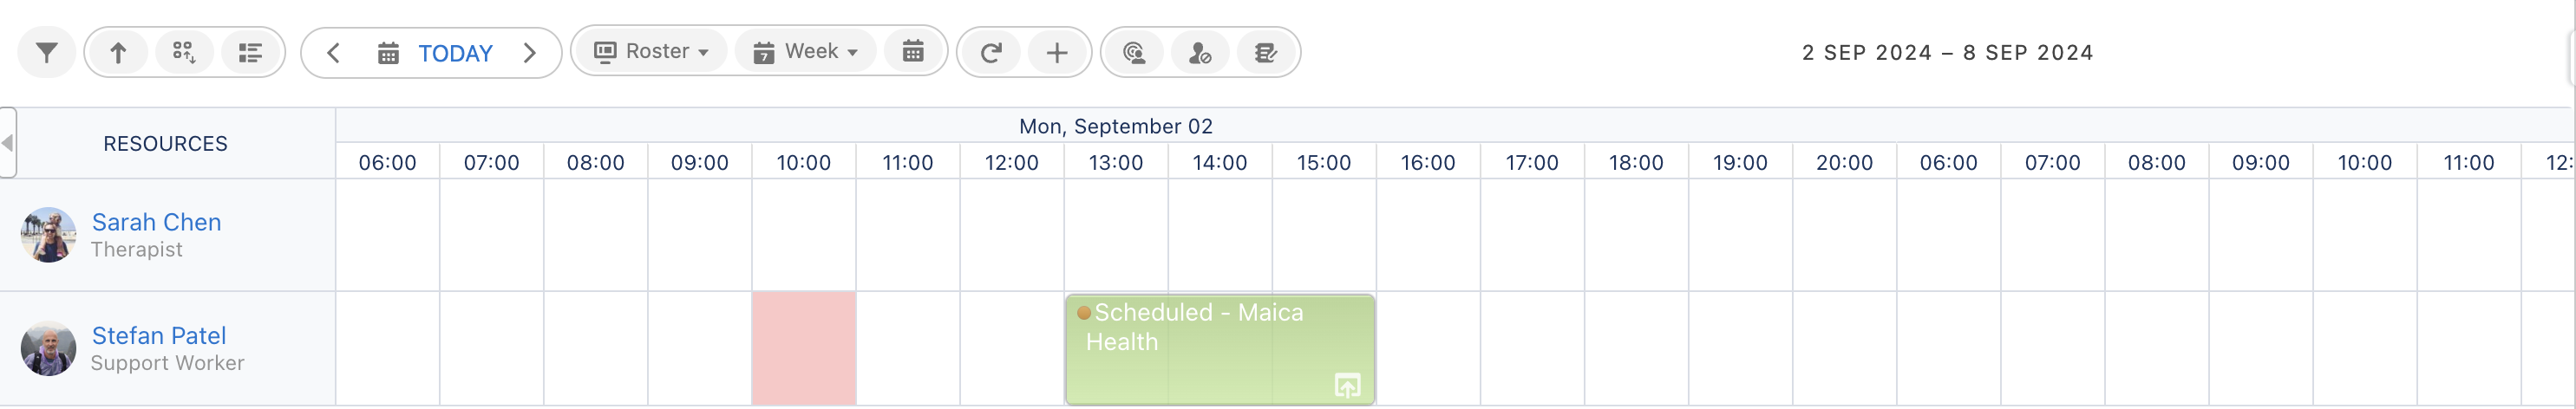Jump to TODAY in the schedule
The height and width of the screenshot is (409, 2576).
pyautogui.click(x=436, y=53)
